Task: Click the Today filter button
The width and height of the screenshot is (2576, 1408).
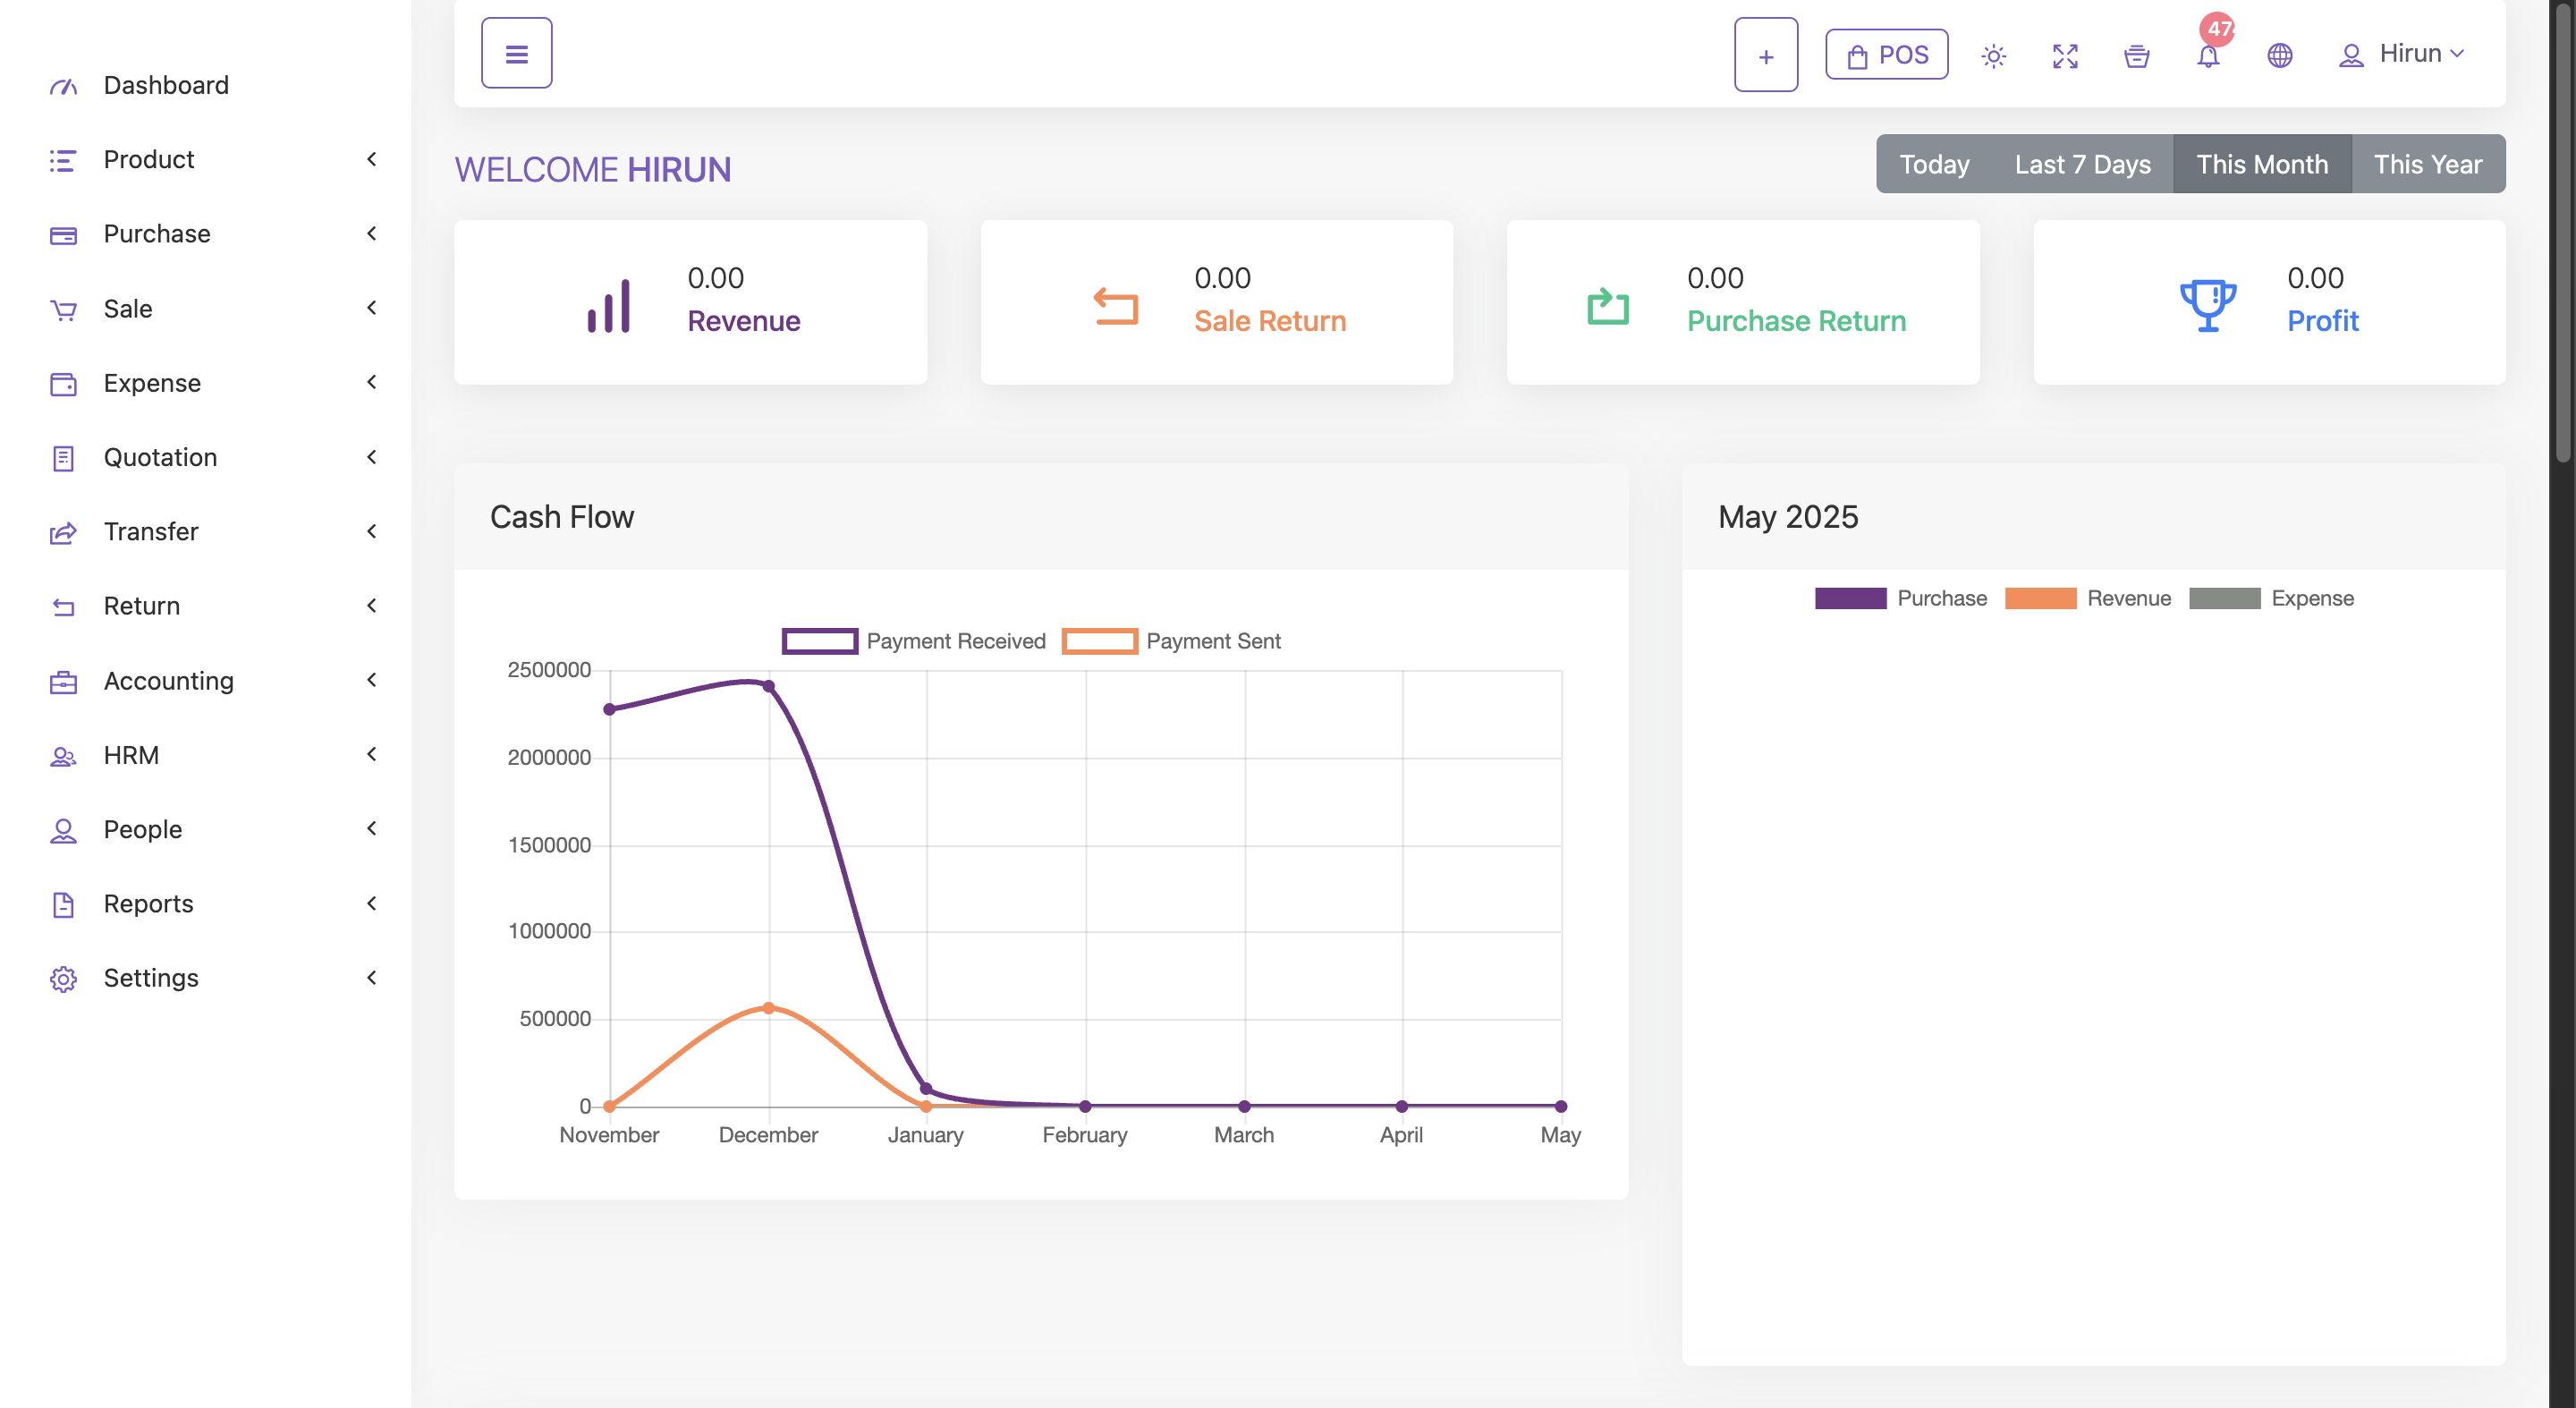Action: pos(1934,164)
